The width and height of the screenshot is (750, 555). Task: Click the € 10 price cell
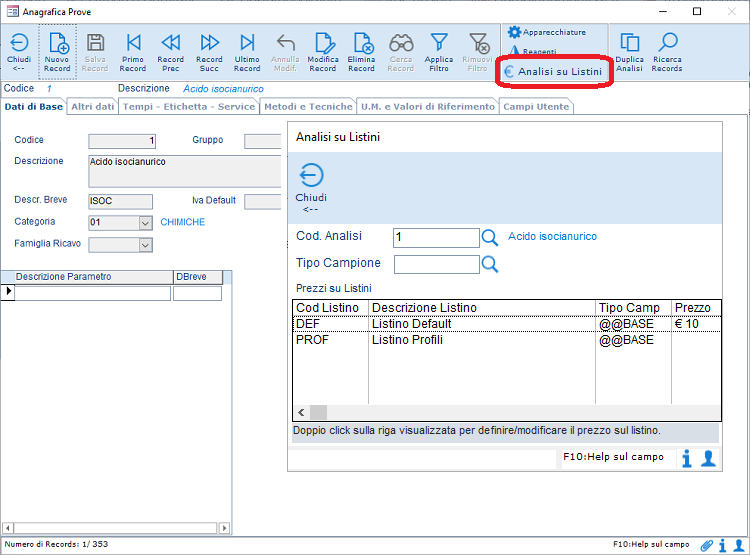click(696, 324)
